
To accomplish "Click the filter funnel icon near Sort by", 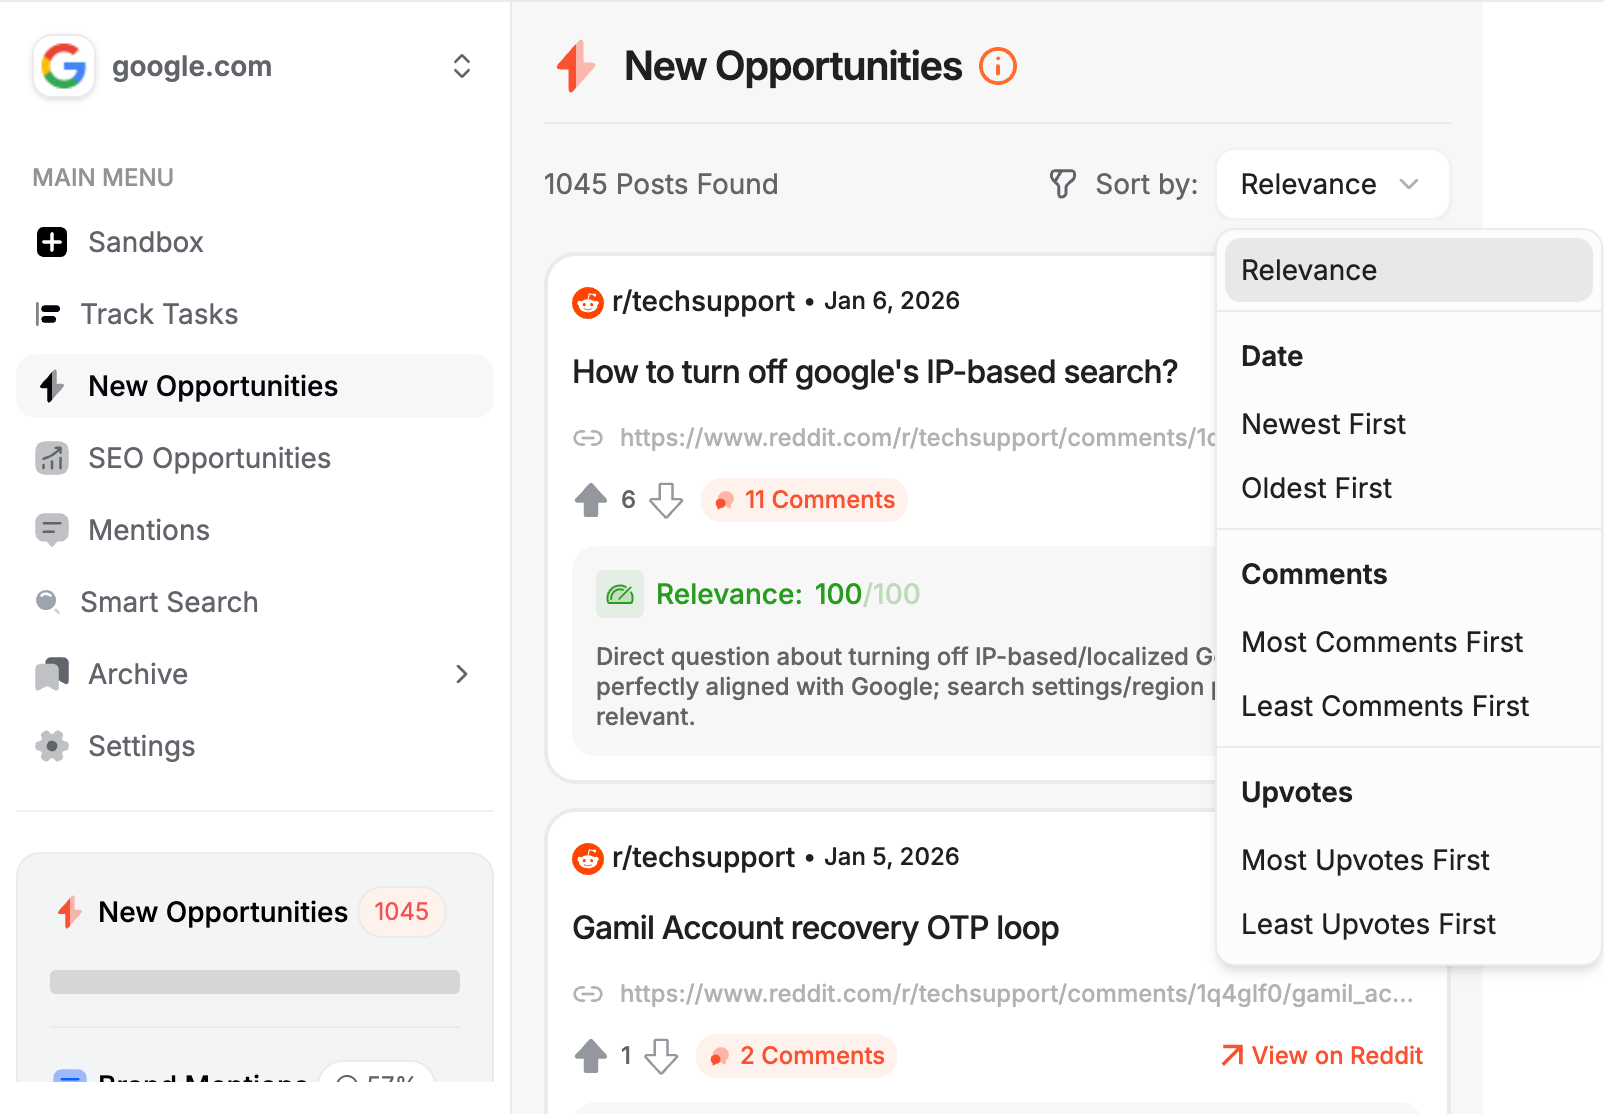I will [x=1062, y=184].
